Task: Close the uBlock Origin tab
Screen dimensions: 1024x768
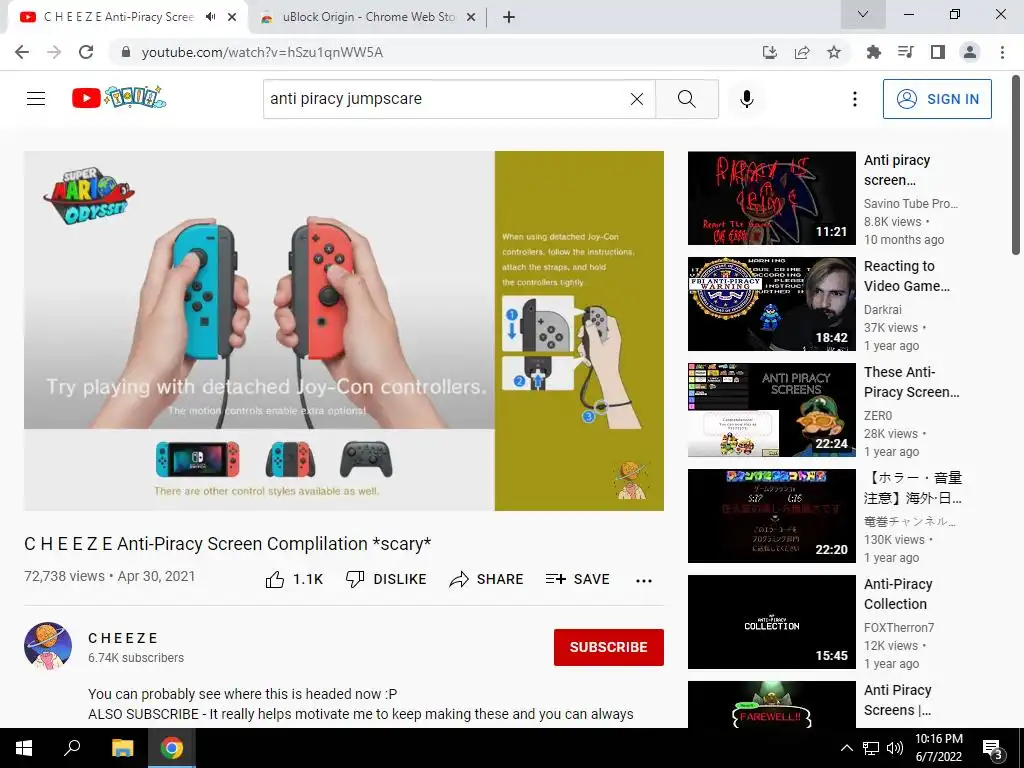Action: click(x=471, y=17)
